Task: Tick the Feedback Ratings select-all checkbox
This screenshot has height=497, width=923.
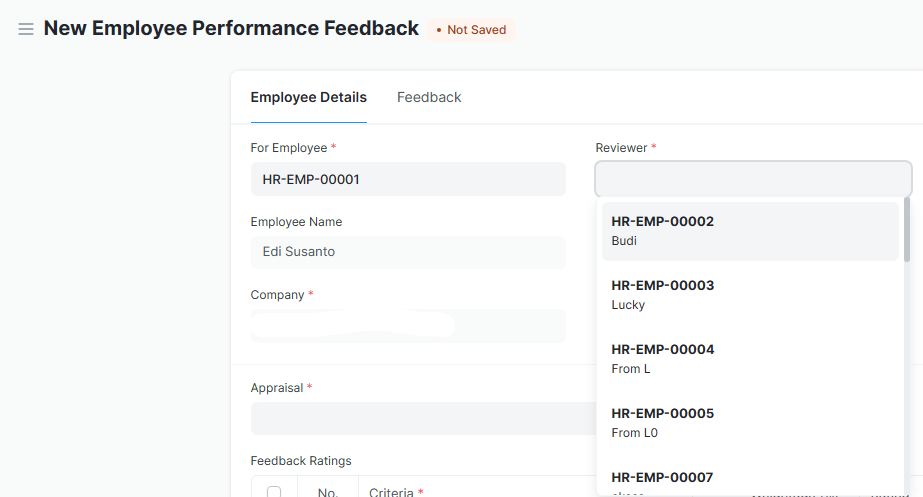Action: pyautogui.click(x=274, y=491)
